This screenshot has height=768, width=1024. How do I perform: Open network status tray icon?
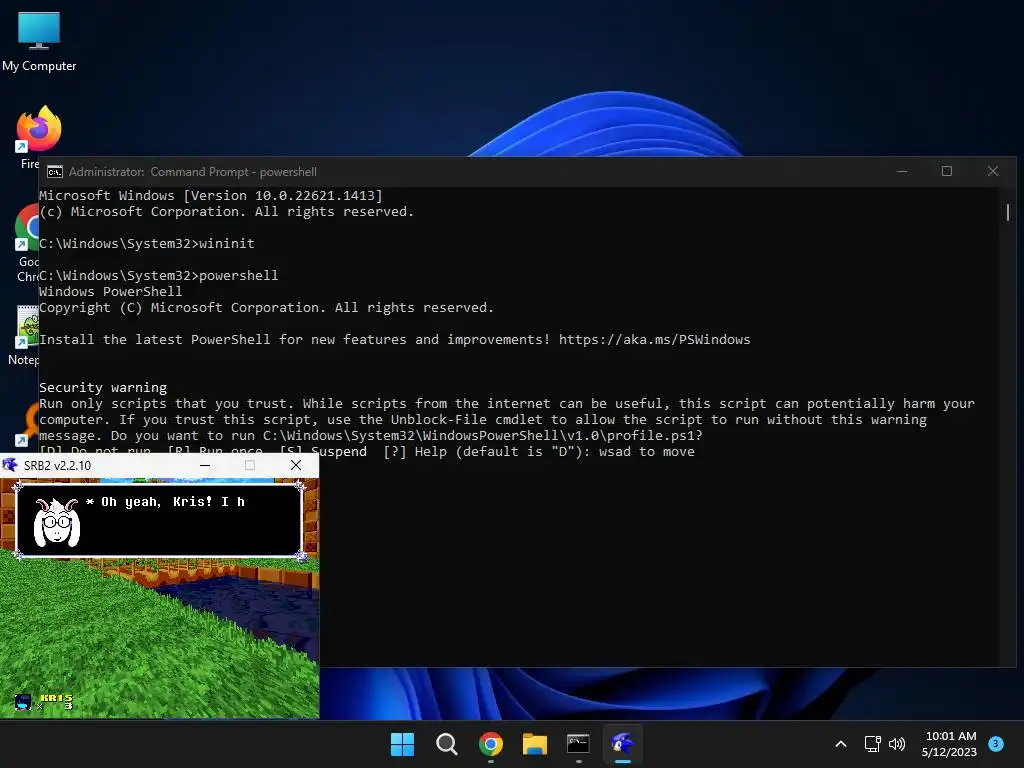[872, 744]
